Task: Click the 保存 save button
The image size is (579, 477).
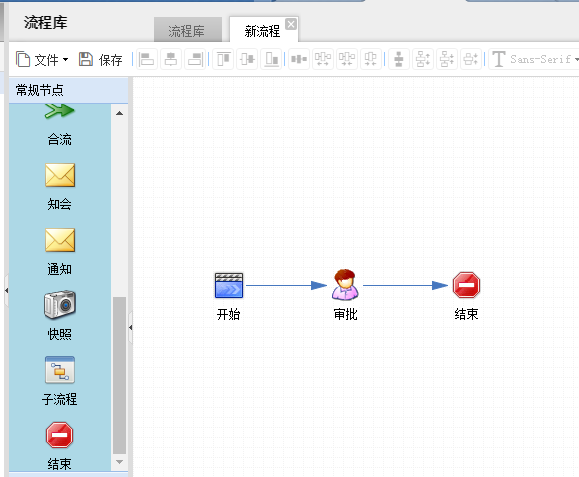Action: (100, 59)
